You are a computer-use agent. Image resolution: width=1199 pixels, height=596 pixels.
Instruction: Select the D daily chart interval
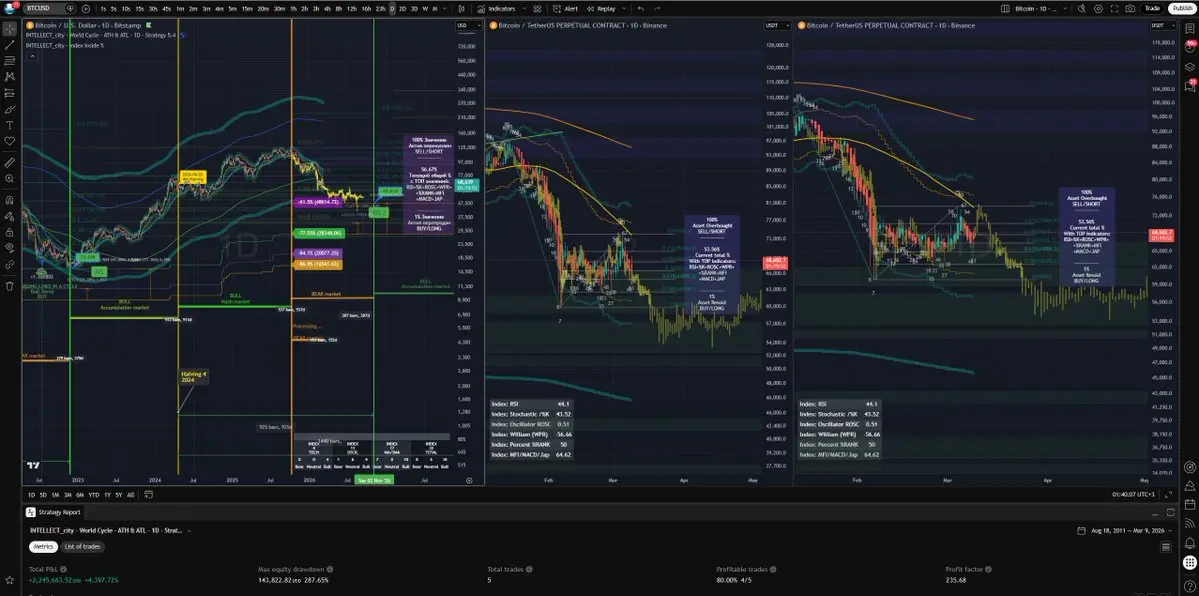tap(392, 8)
